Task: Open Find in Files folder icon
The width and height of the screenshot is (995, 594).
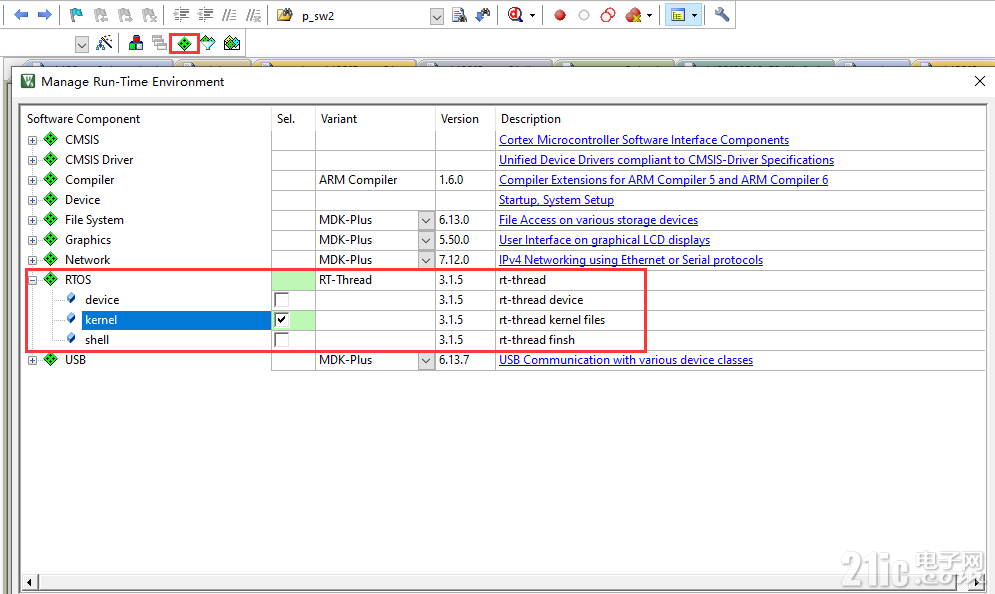Action: pyautogui.click(x=285, y=15)
